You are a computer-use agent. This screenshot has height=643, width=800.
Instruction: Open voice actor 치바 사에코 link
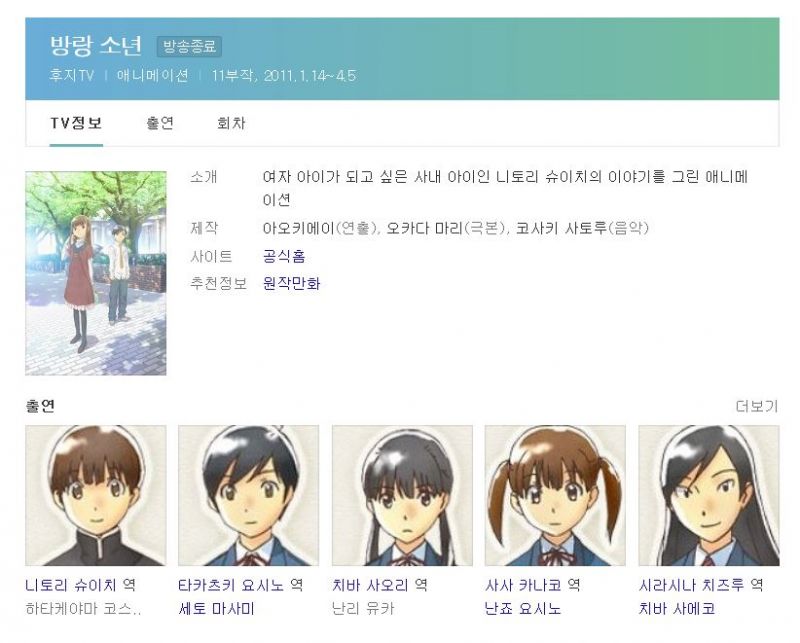[x=677, y=609]
